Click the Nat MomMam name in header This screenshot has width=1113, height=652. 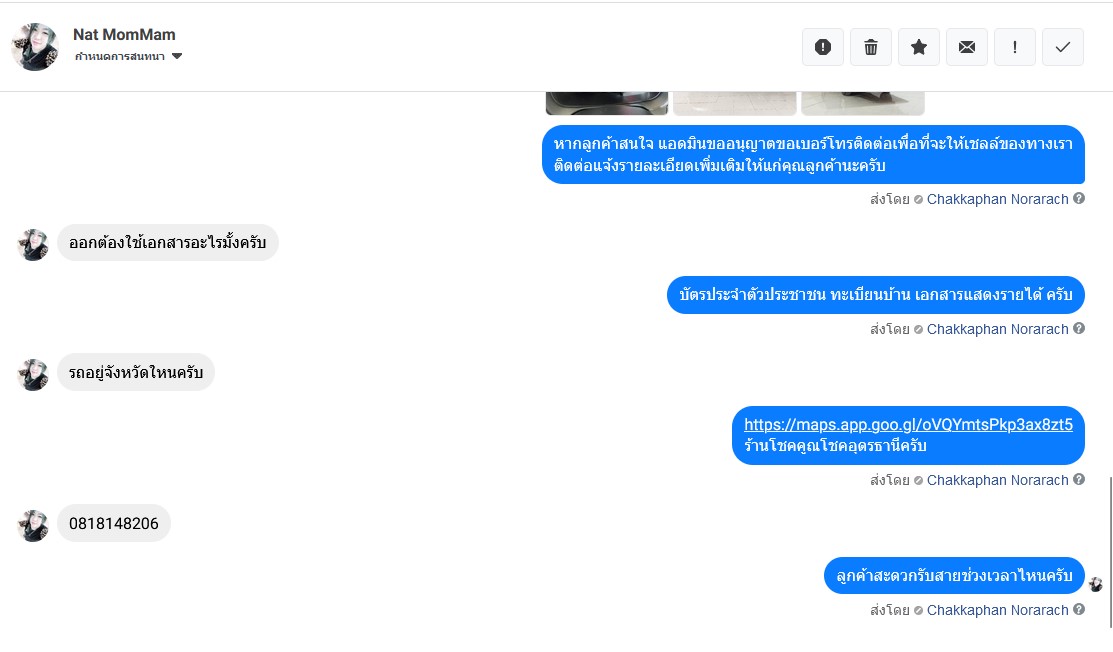tap(124, 35)
